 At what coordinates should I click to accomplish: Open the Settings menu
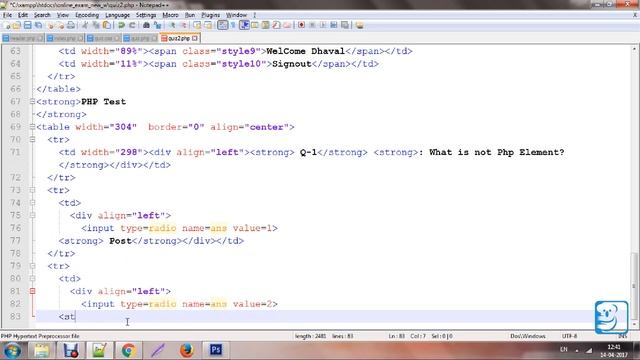[146, 15]
